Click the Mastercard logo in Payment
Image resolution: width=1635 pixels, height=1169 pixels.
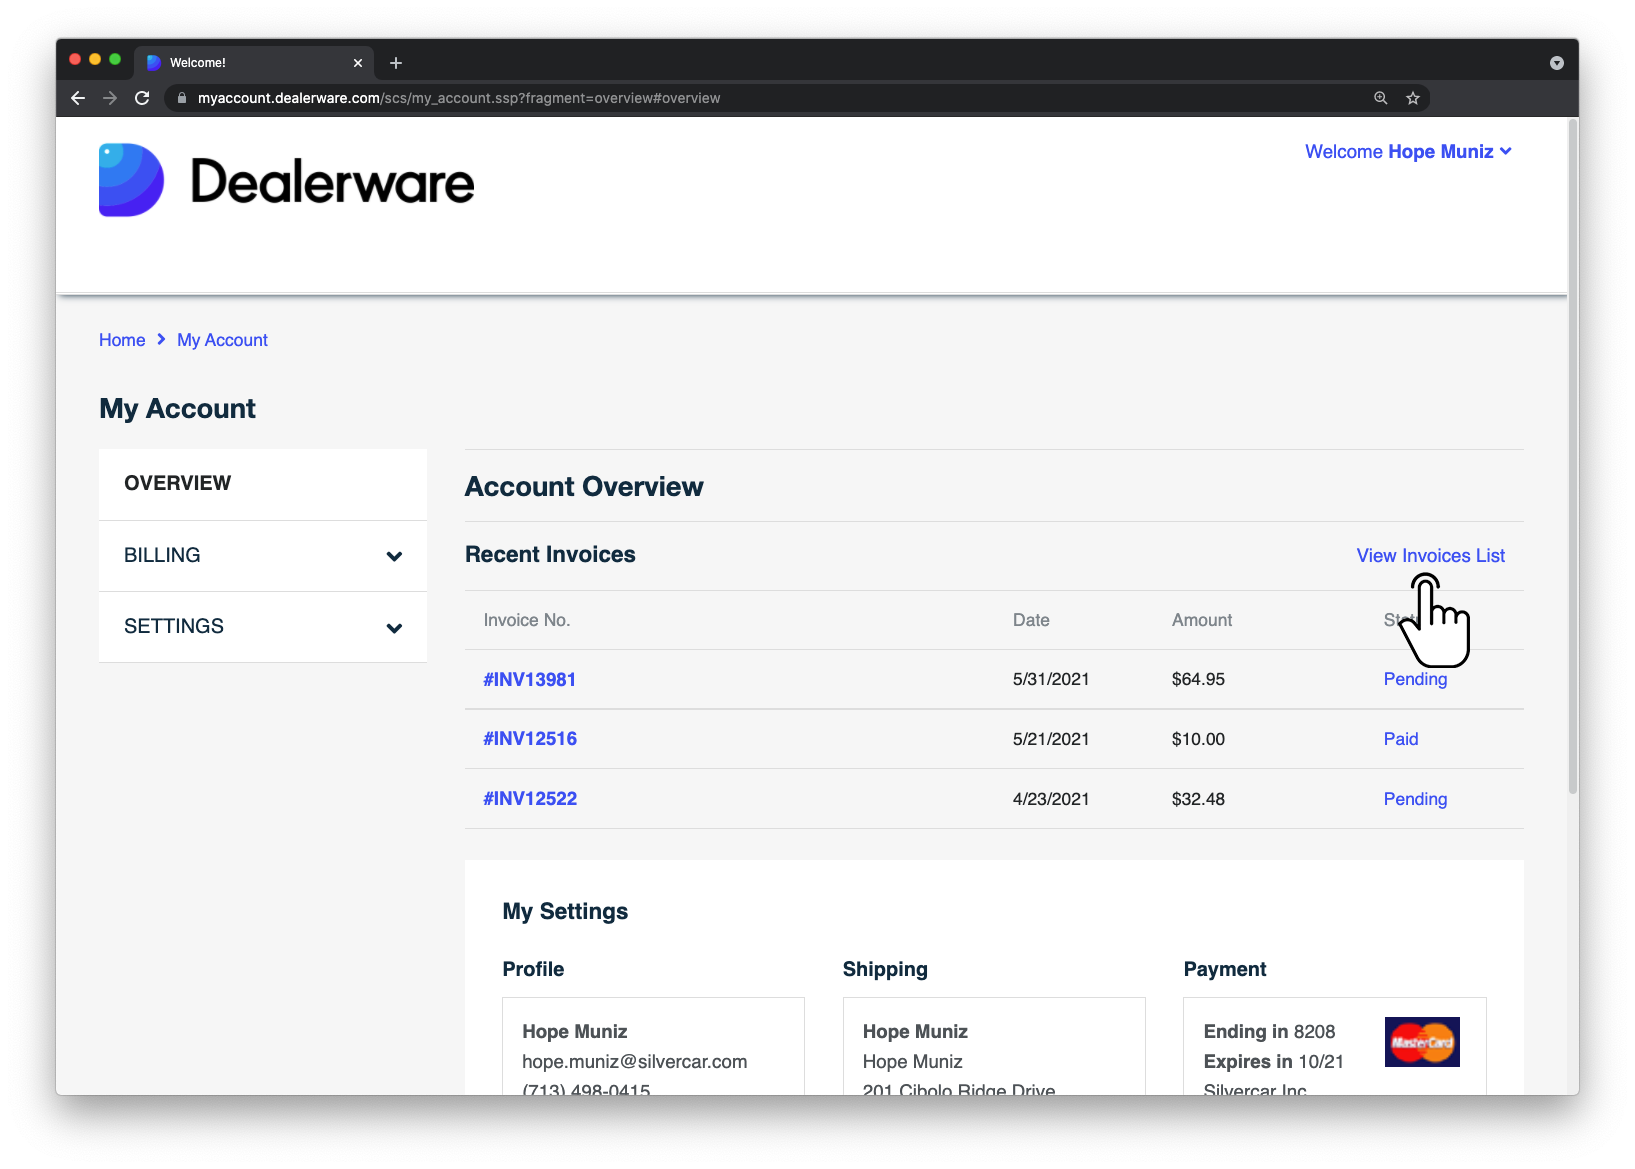1421,1042
